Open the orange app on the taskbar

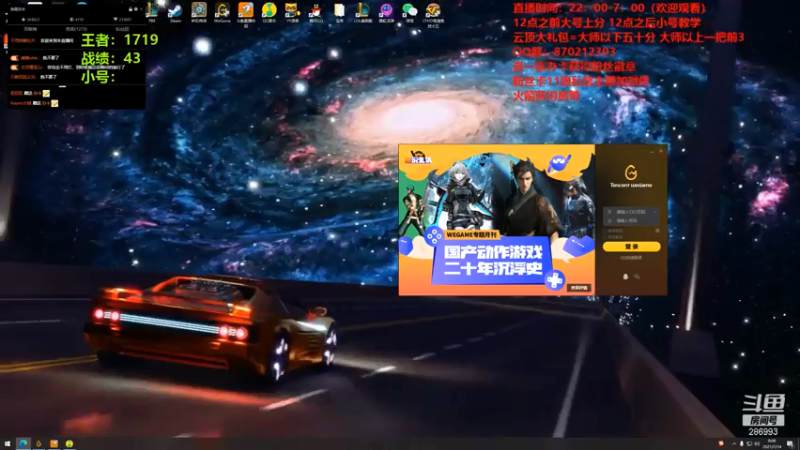[x=54, y=444]
